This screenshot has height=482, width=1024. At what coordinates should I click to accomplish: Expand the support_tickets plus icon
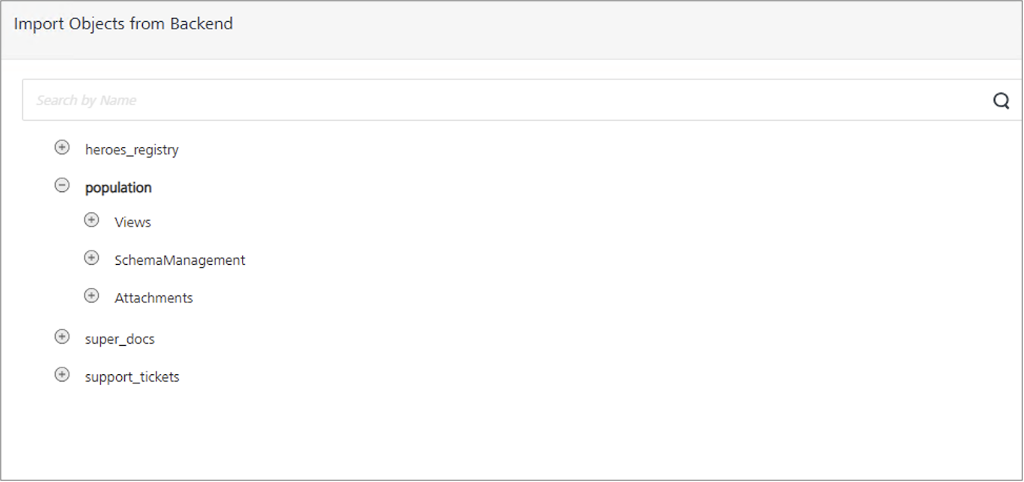[62, 376]
